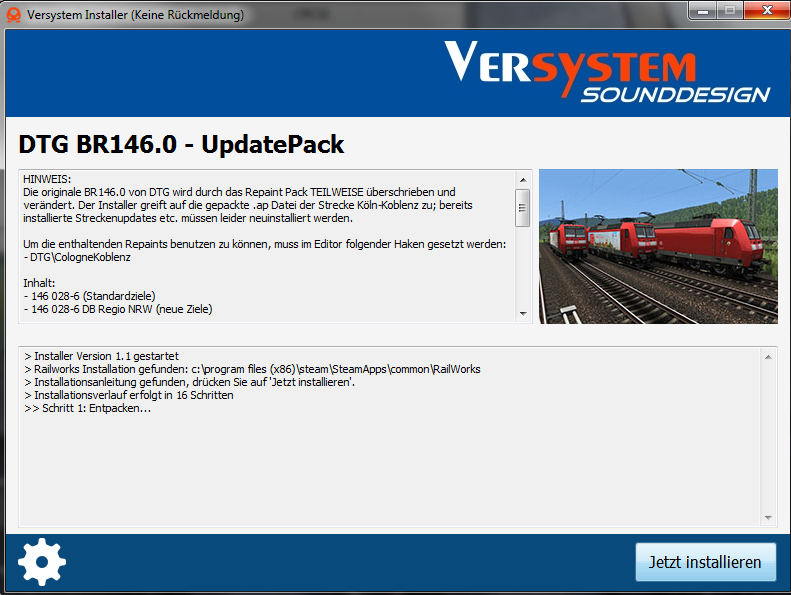The image size is (791, 595).
Task: Click the 'Railworks Installation gefunden' log line
Action: coord(252,369)
